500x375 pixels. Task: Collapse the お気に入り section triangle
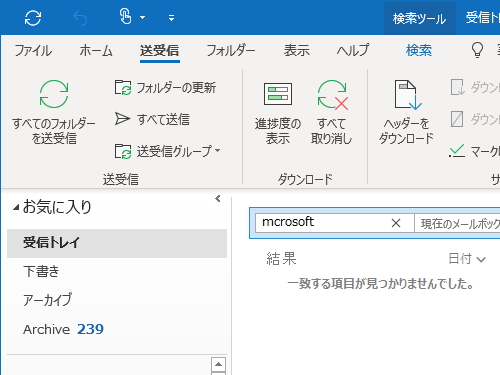[x=16, y=208]
